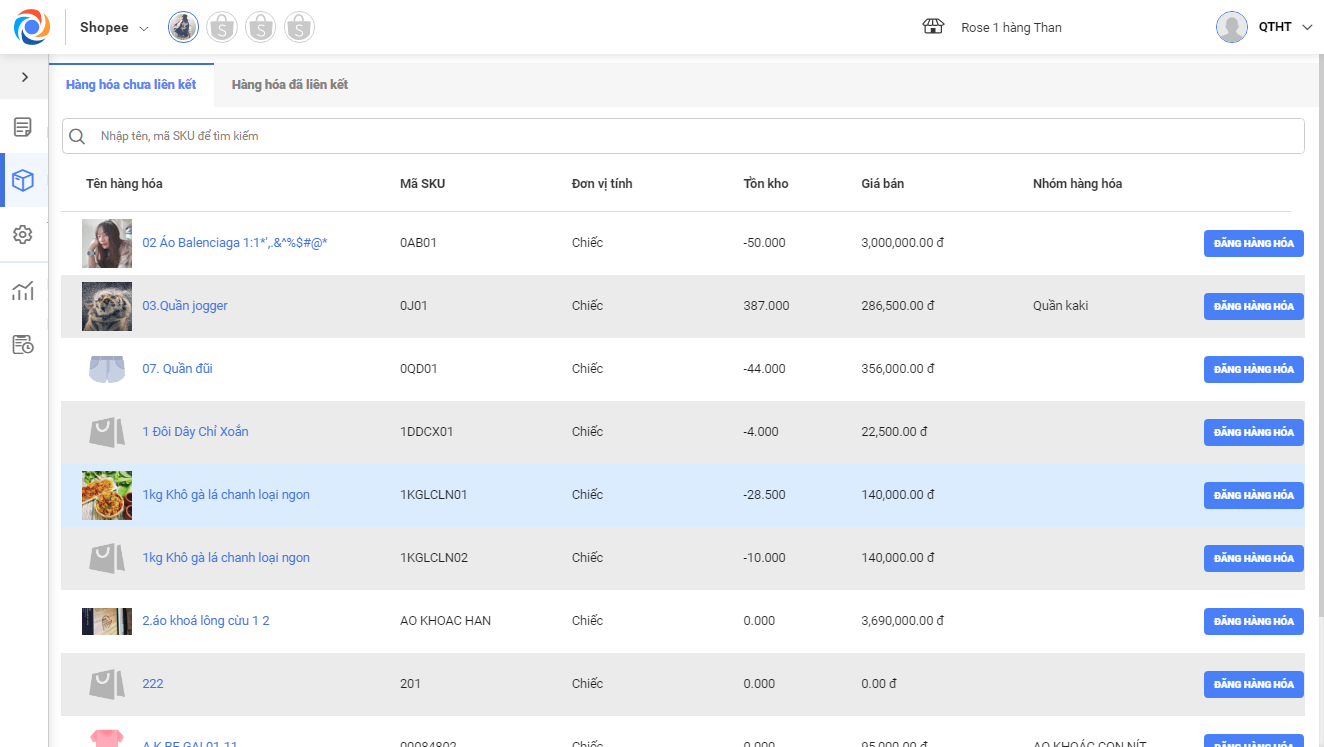The image size is (1324, 747).
Task: Open the Shopee channel dropdown
Action: coord(114,28)
